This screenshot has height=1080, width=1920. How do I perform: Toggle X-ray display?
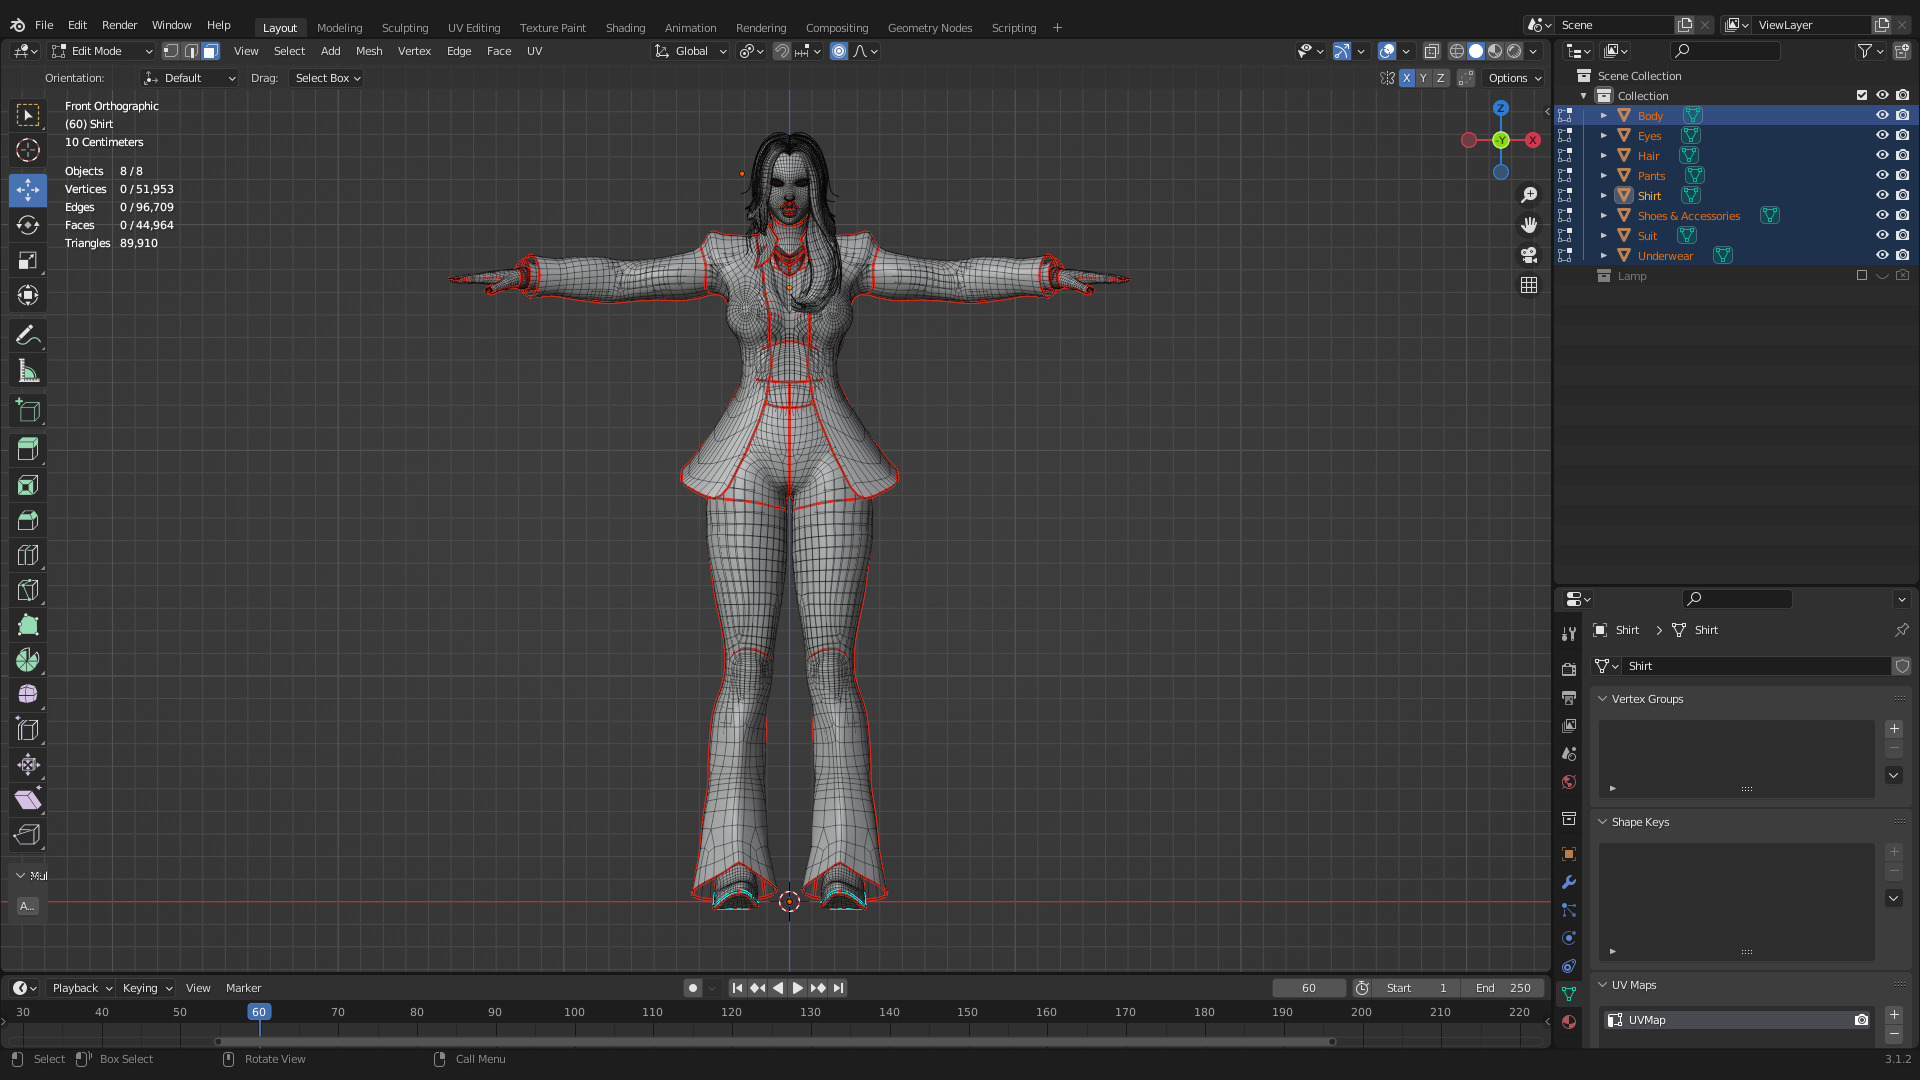pyautogui.click(x=1431, y=51)
